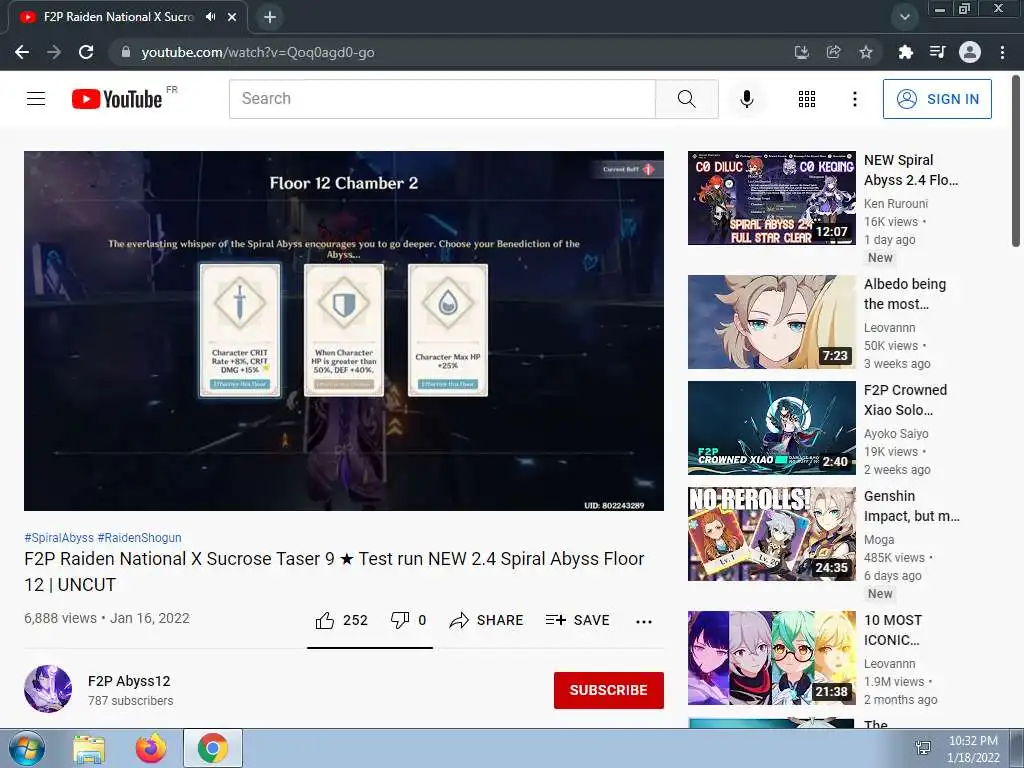Open more actions menu under the video
The width and height of the screenshot is (1024, 768).
[x=644, y=622]
